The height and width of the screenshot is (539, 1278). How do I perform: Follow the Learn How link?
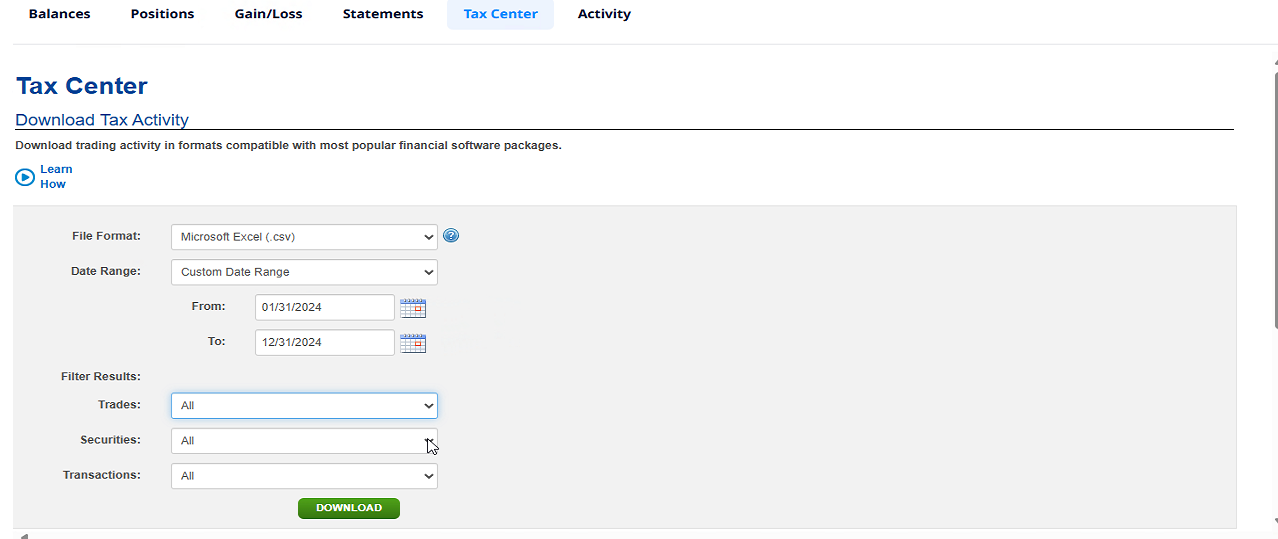(x=55, y=177)
